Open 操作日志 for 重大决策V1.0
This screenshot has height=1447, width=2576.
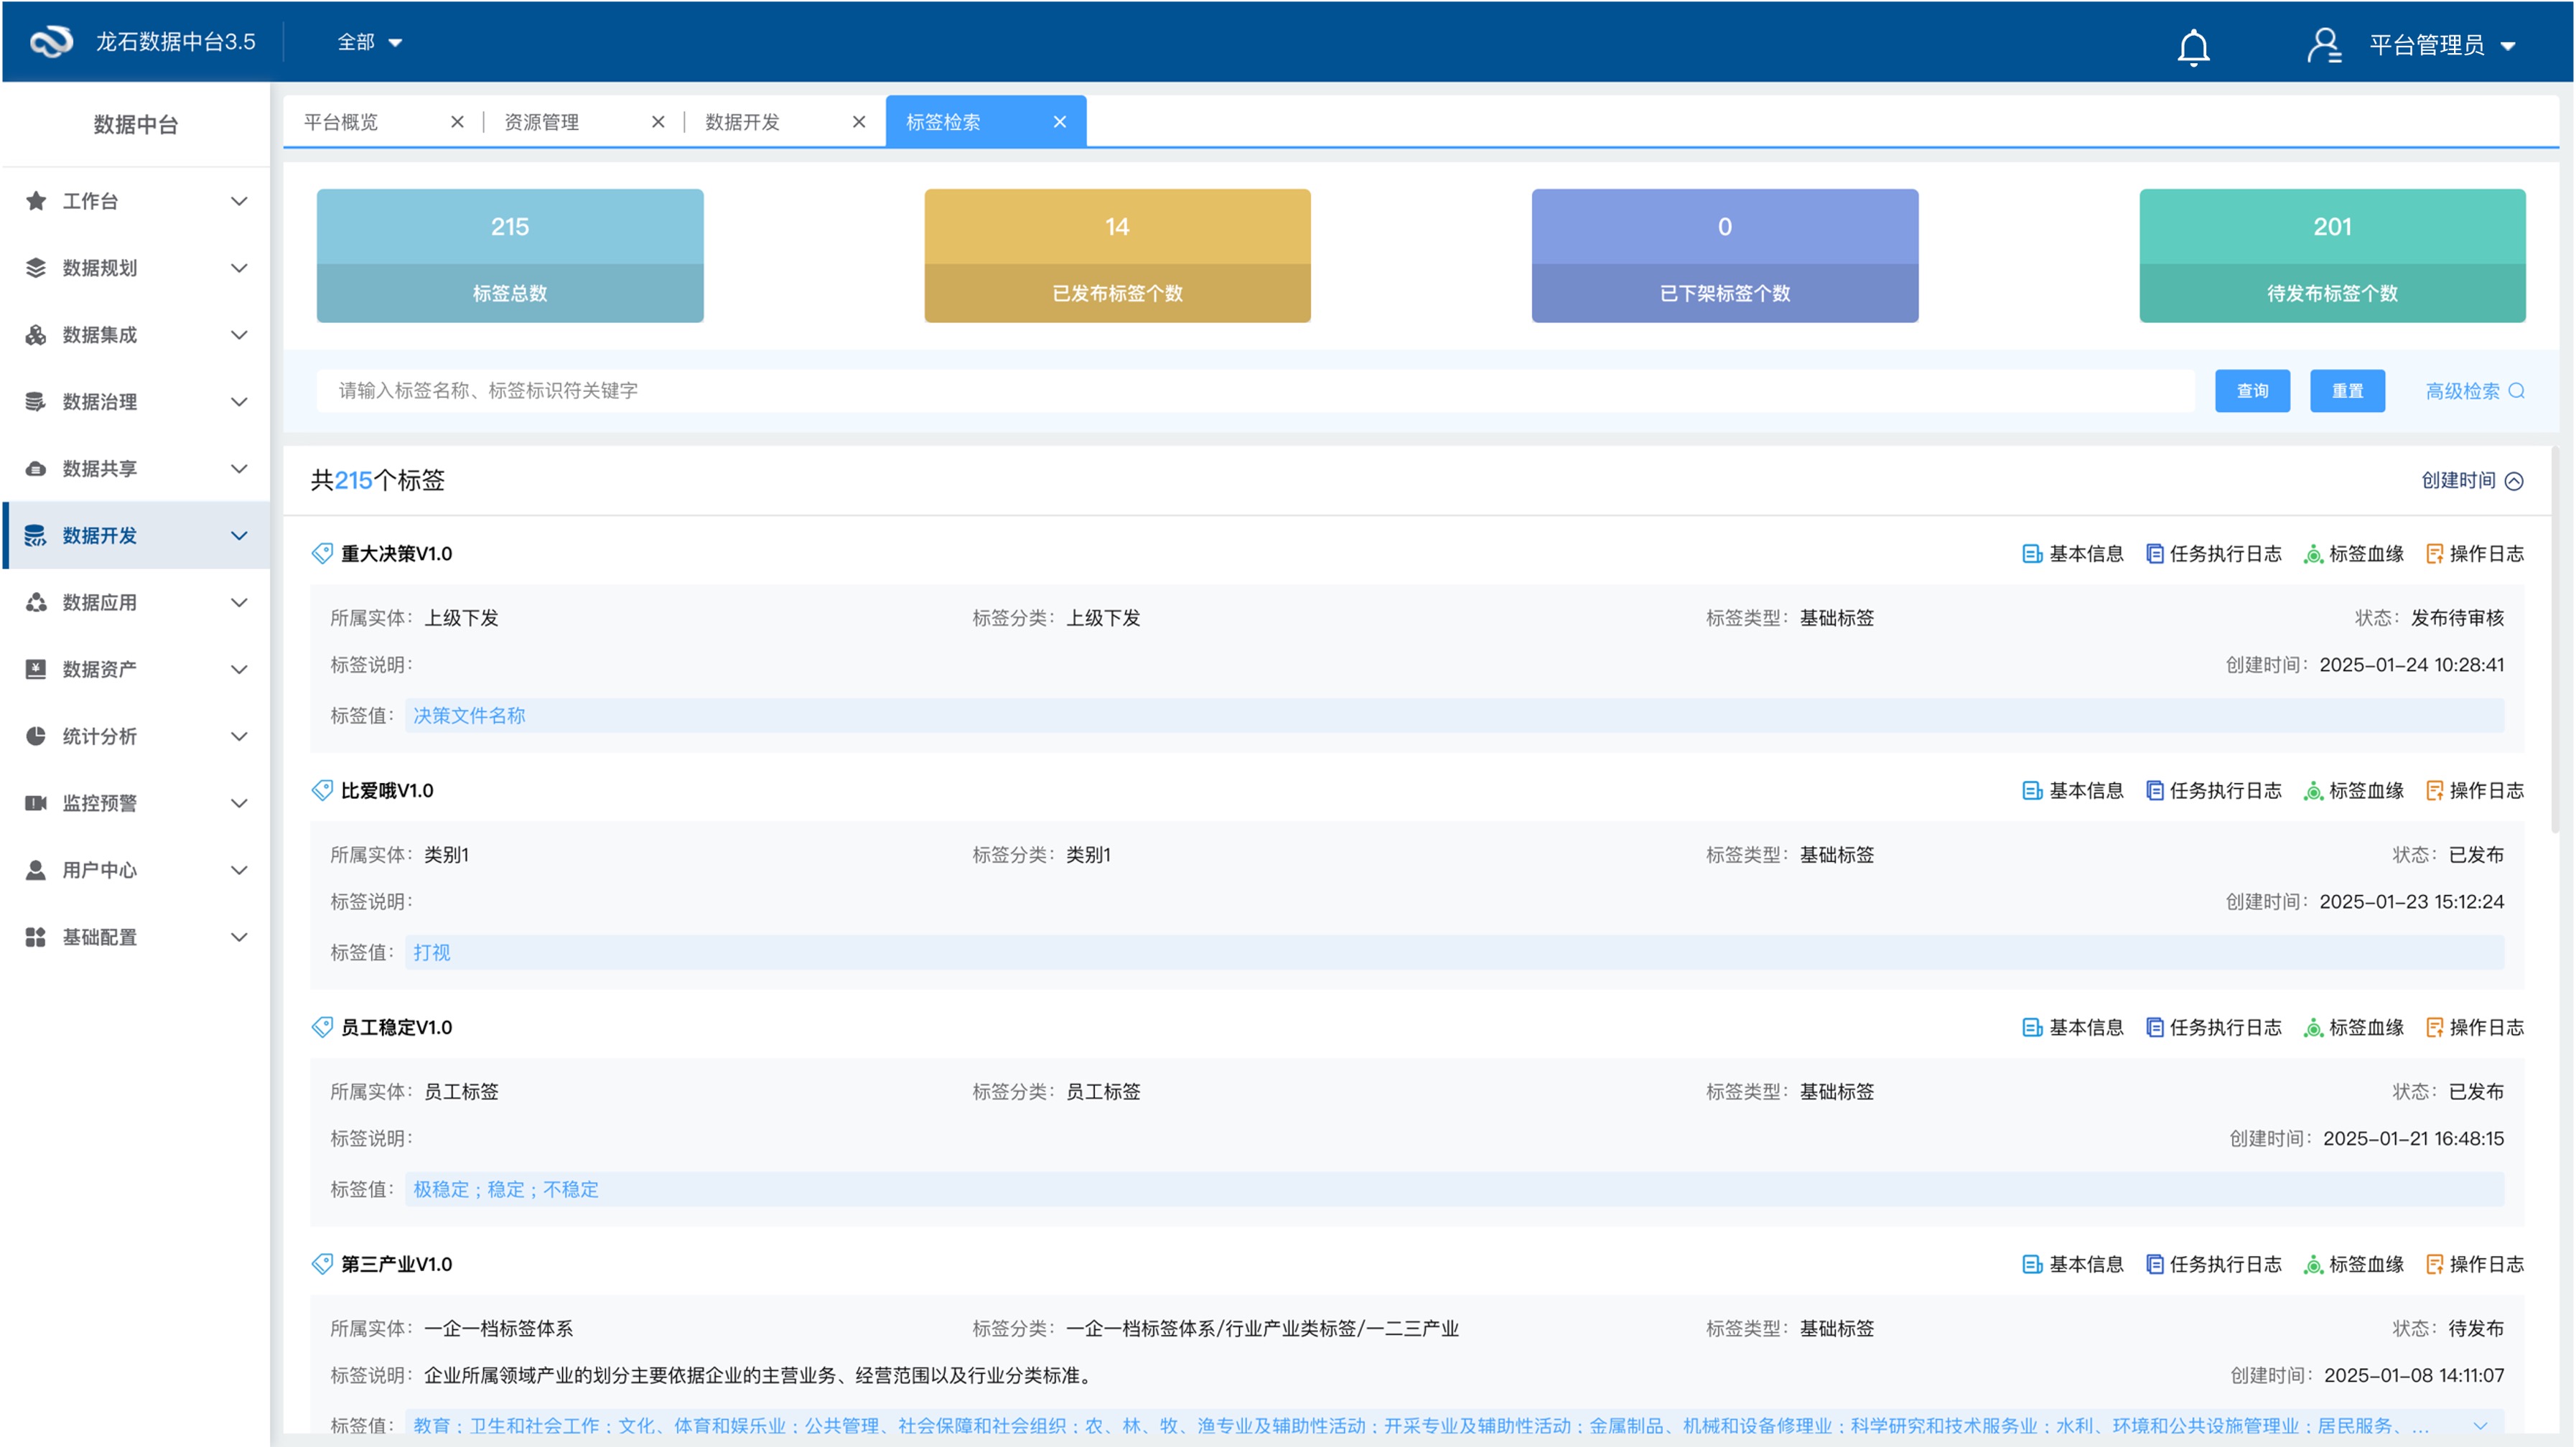pyautogui.click(x=2475, y=553)
